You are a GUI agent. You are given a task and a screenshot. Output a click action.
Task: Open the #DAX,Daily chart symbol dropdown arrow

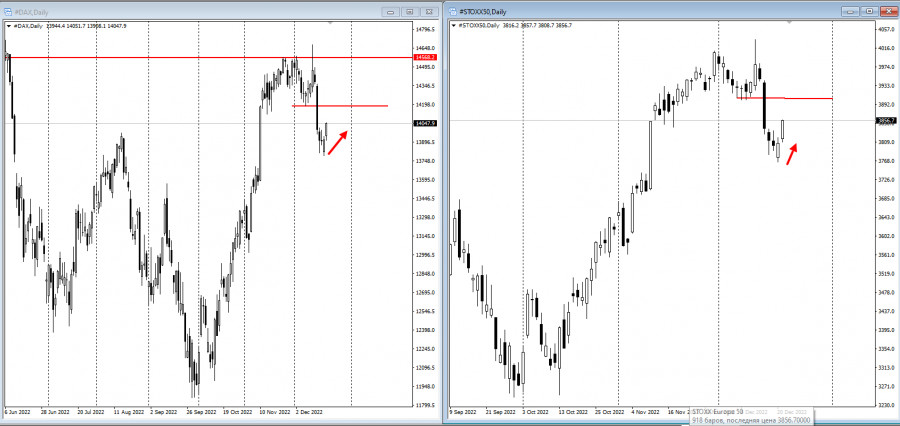[x=7, y=26]
